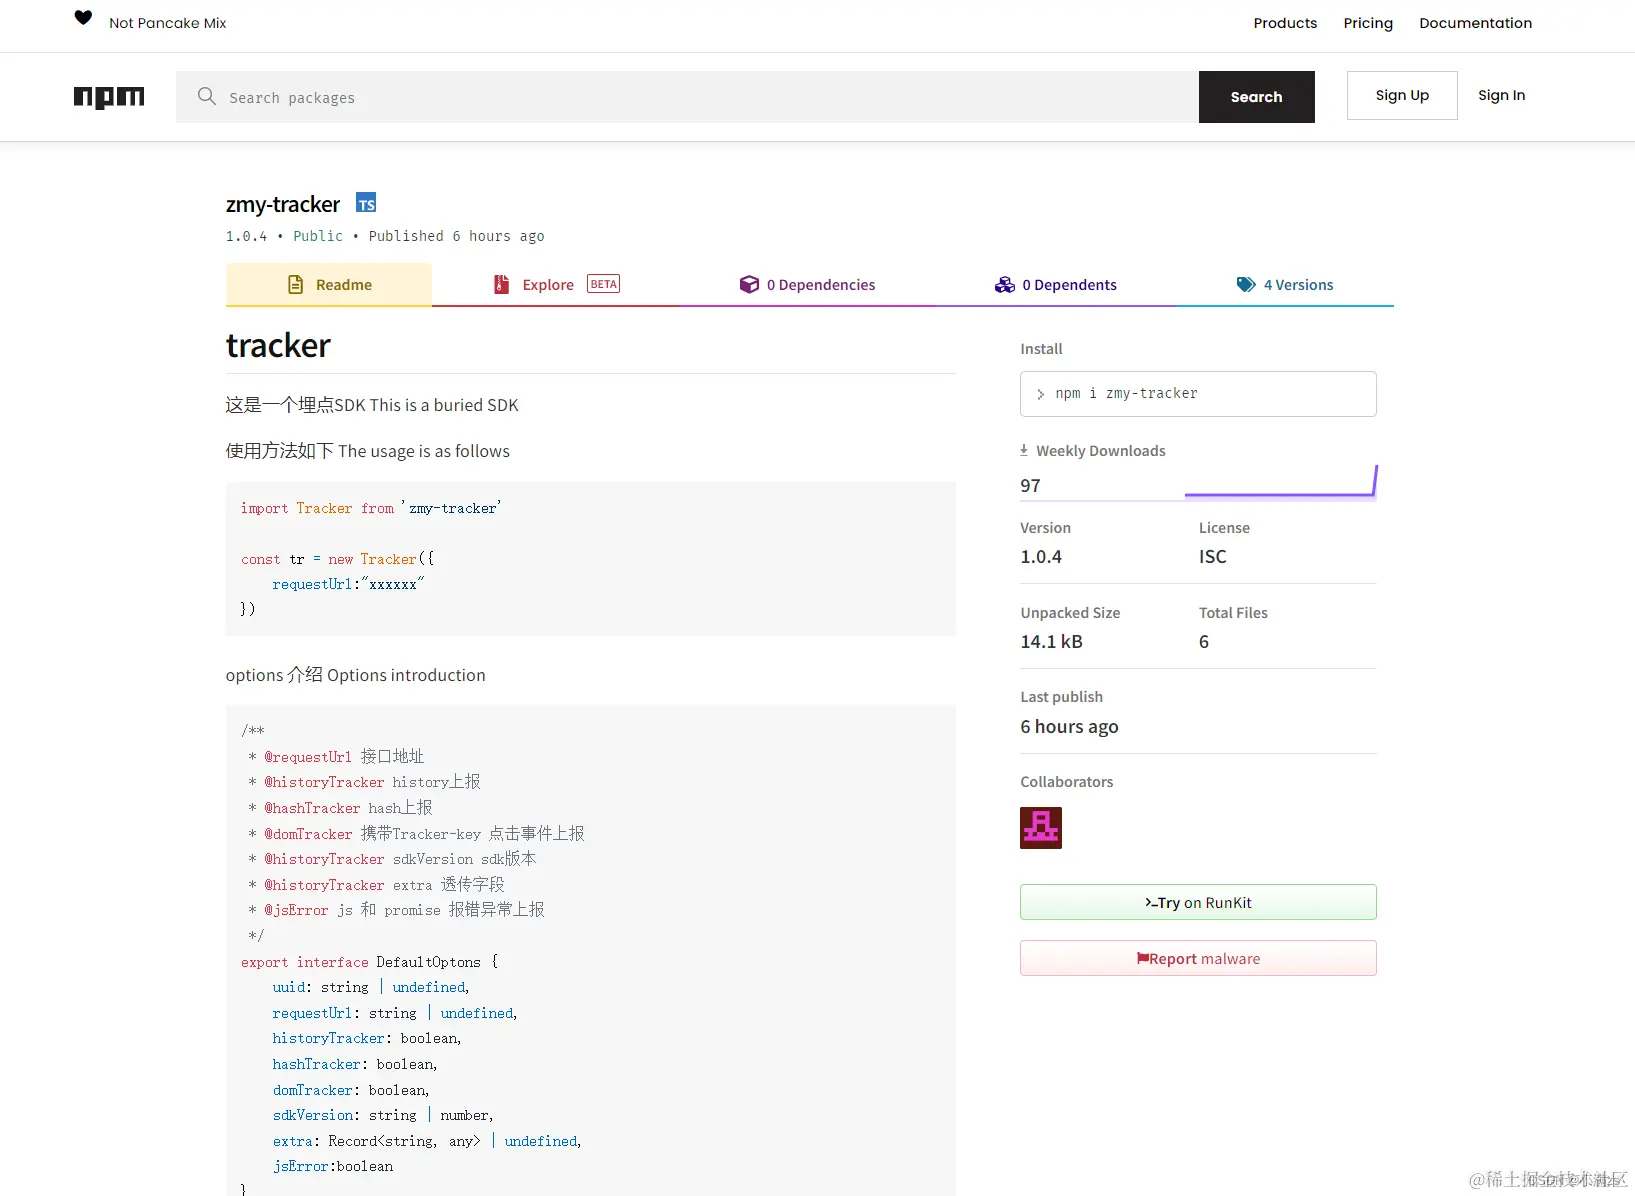
Task: Click the weekly downloads count 97
Action: [1030, 486]
